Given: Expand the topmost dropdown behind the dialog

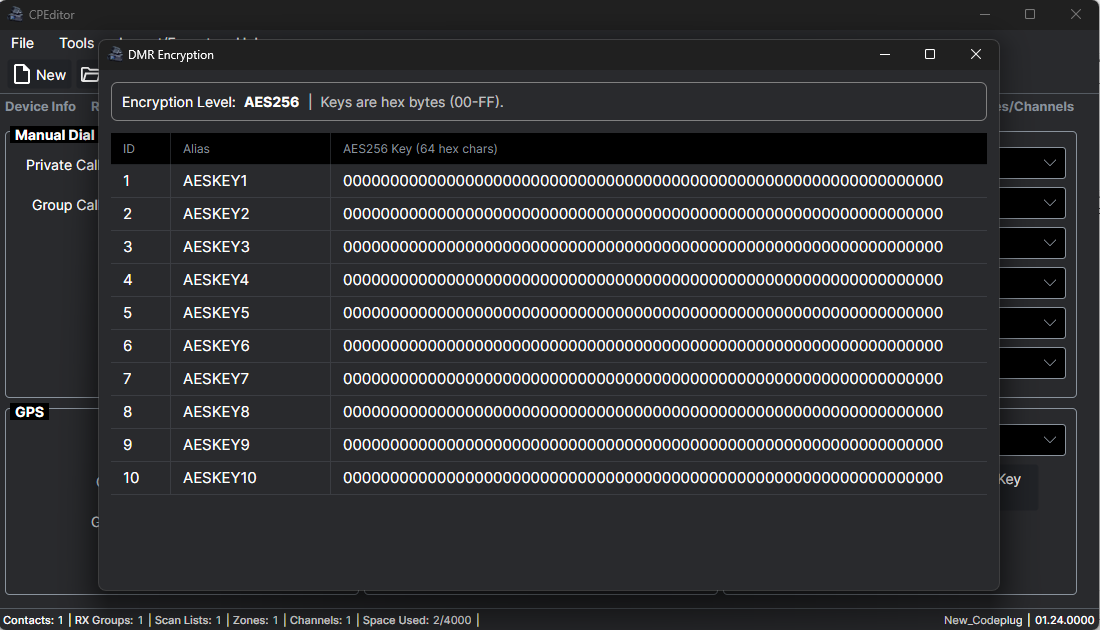Looking at the screenshot, I should [x=1049, y=163].
